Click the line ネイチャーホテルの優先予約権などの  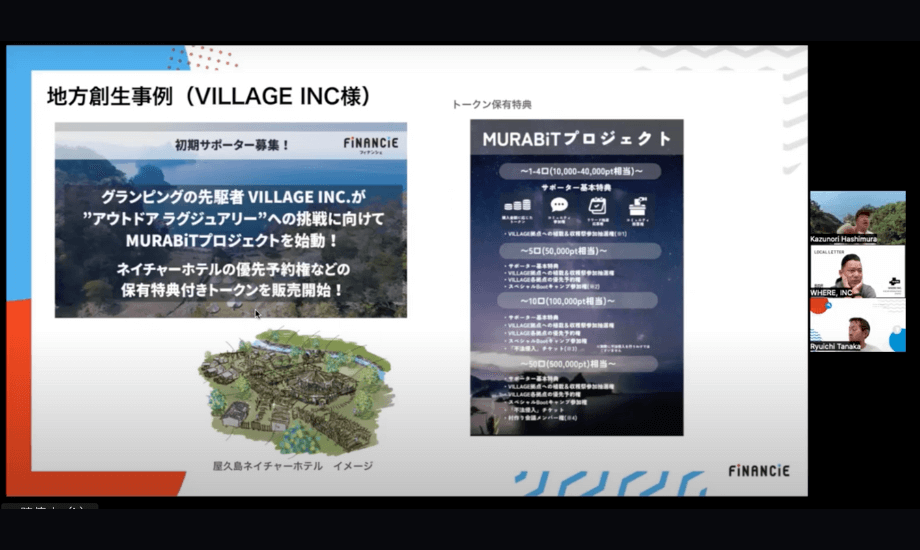233,269
